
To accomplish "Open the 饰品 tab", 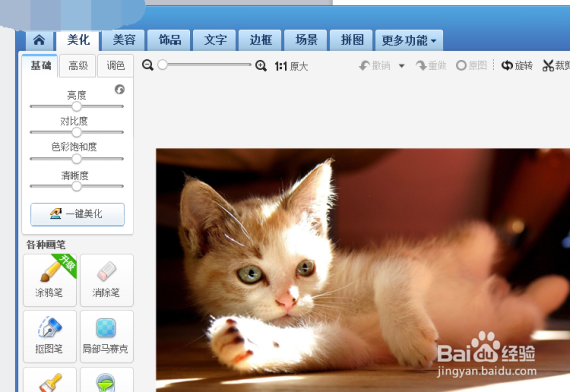I will pos(169,40).
